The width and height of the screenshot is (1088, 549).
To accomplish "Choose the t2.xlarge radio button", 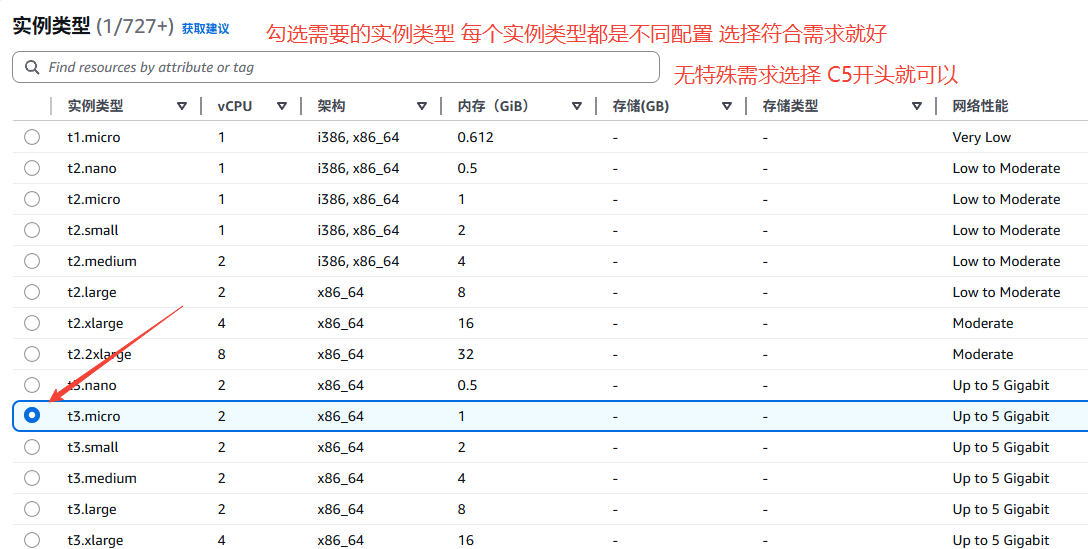I will pyautogui.click(x=32, y=323).
